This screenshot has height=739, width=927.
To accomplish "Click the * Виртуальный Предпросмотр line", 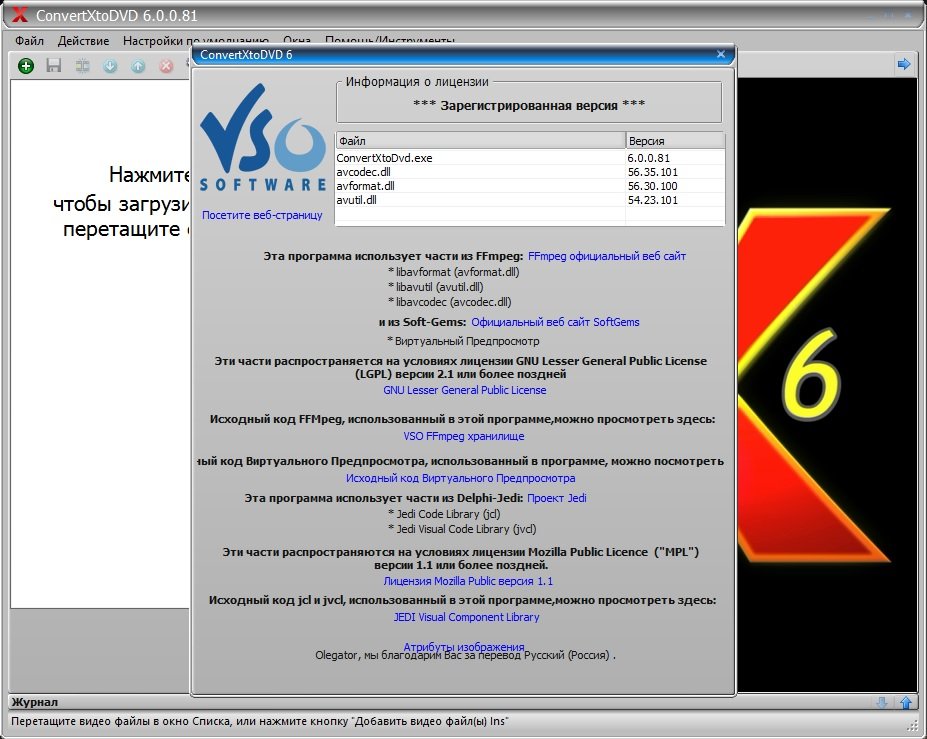I will coord(463,341).
